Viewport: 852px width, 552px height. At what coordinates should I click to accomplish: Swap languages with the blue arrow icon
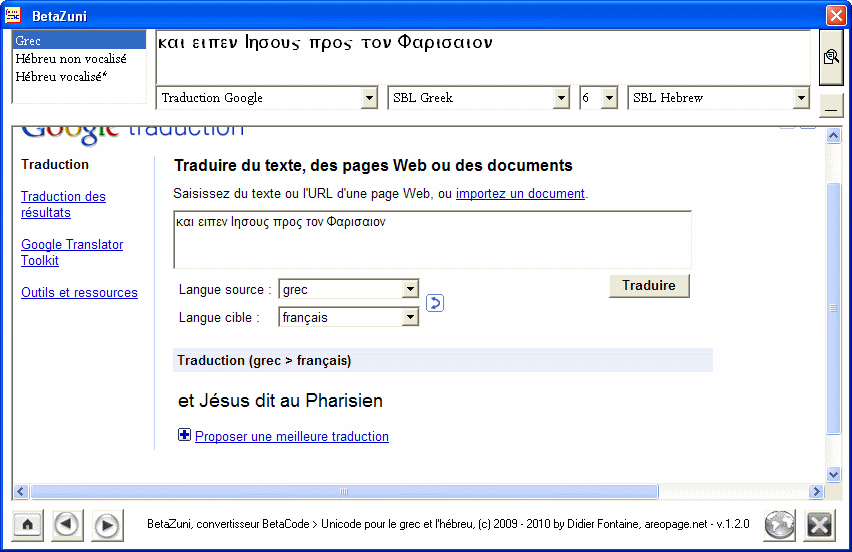(x=435, y=303)
